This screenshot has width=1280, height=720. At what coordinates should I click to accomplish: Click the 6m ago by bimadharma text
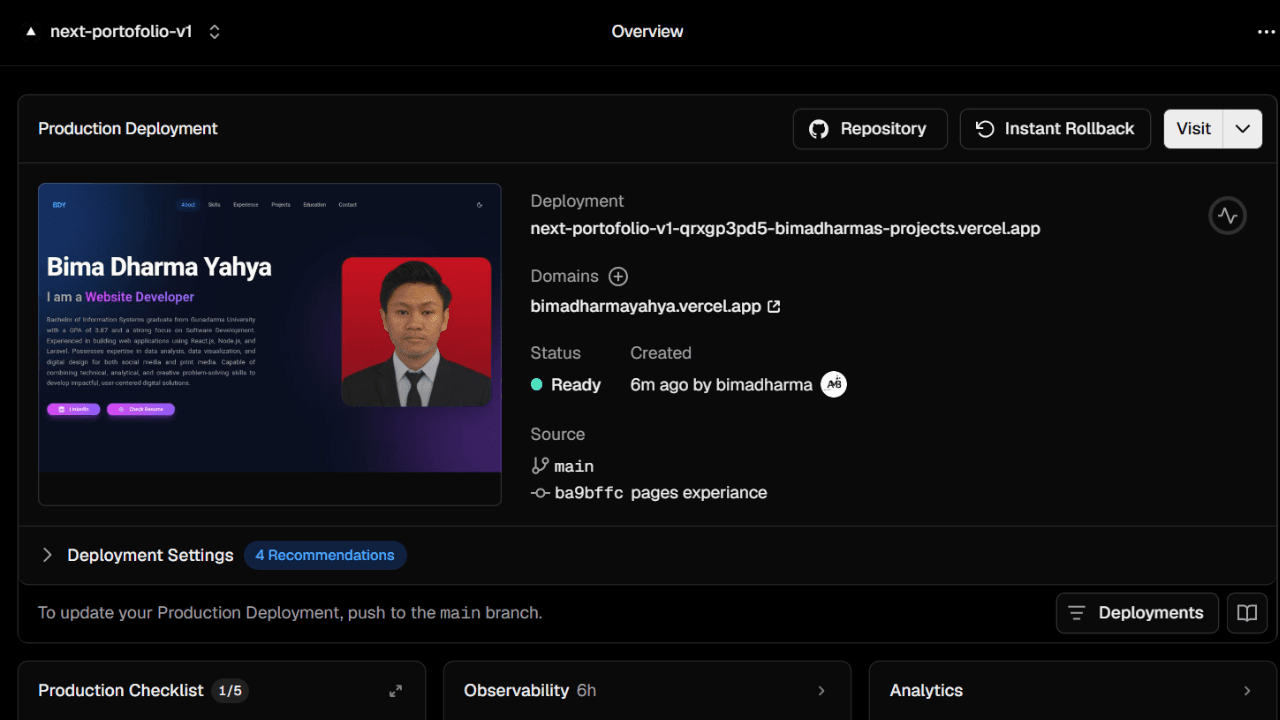721,385
